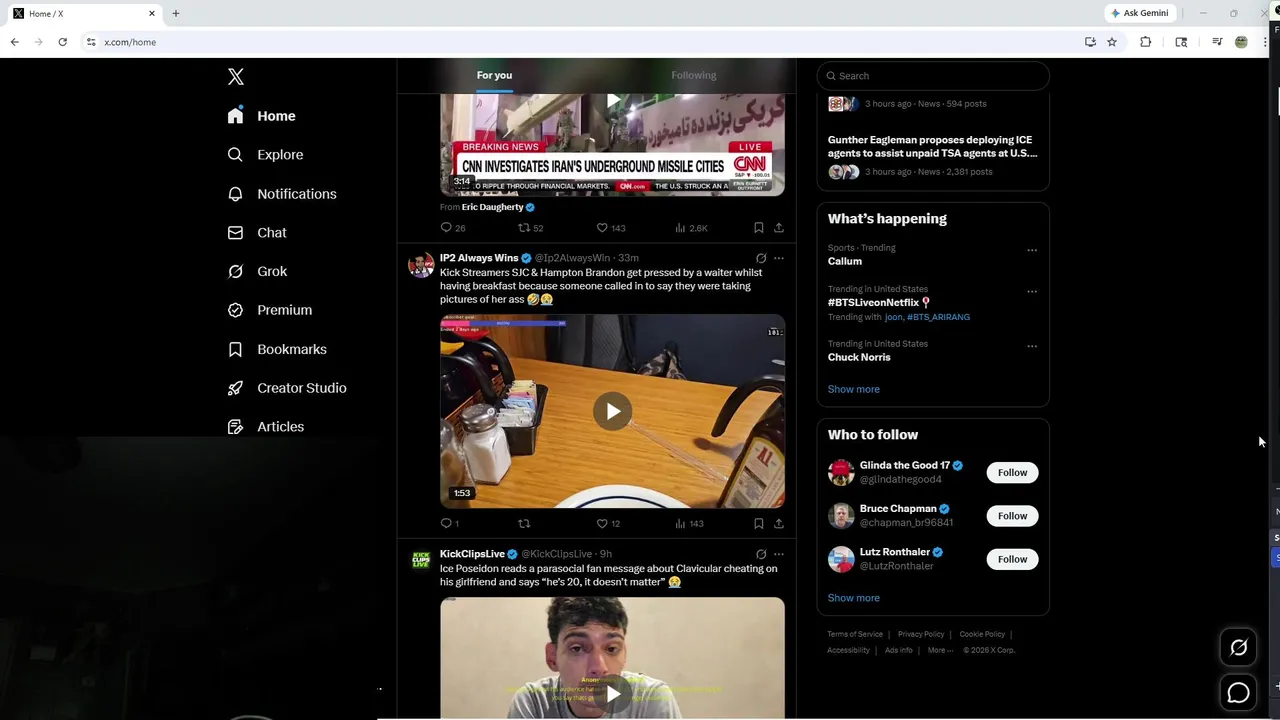Open KickClipsLive profile avatar
The height and width of the screenshot is (720, 1280).
pos(421,561)
